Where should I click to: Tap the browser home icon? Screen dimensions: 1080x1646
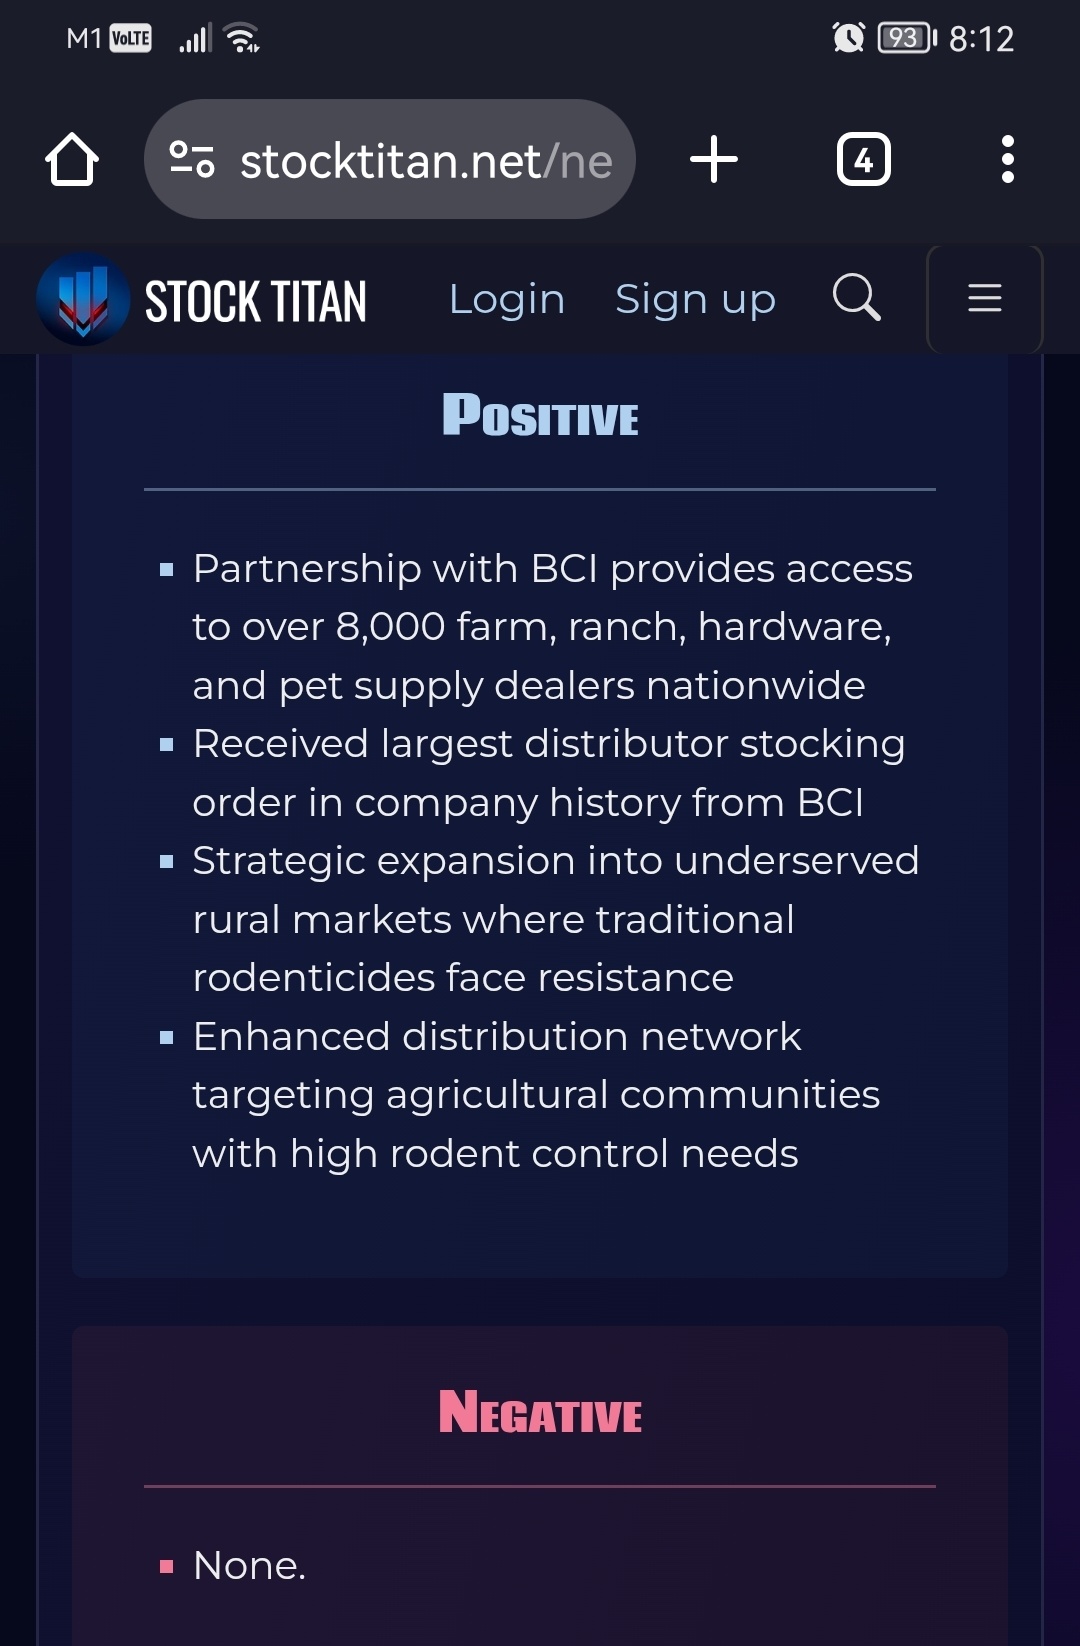click(x=72, y=160)
